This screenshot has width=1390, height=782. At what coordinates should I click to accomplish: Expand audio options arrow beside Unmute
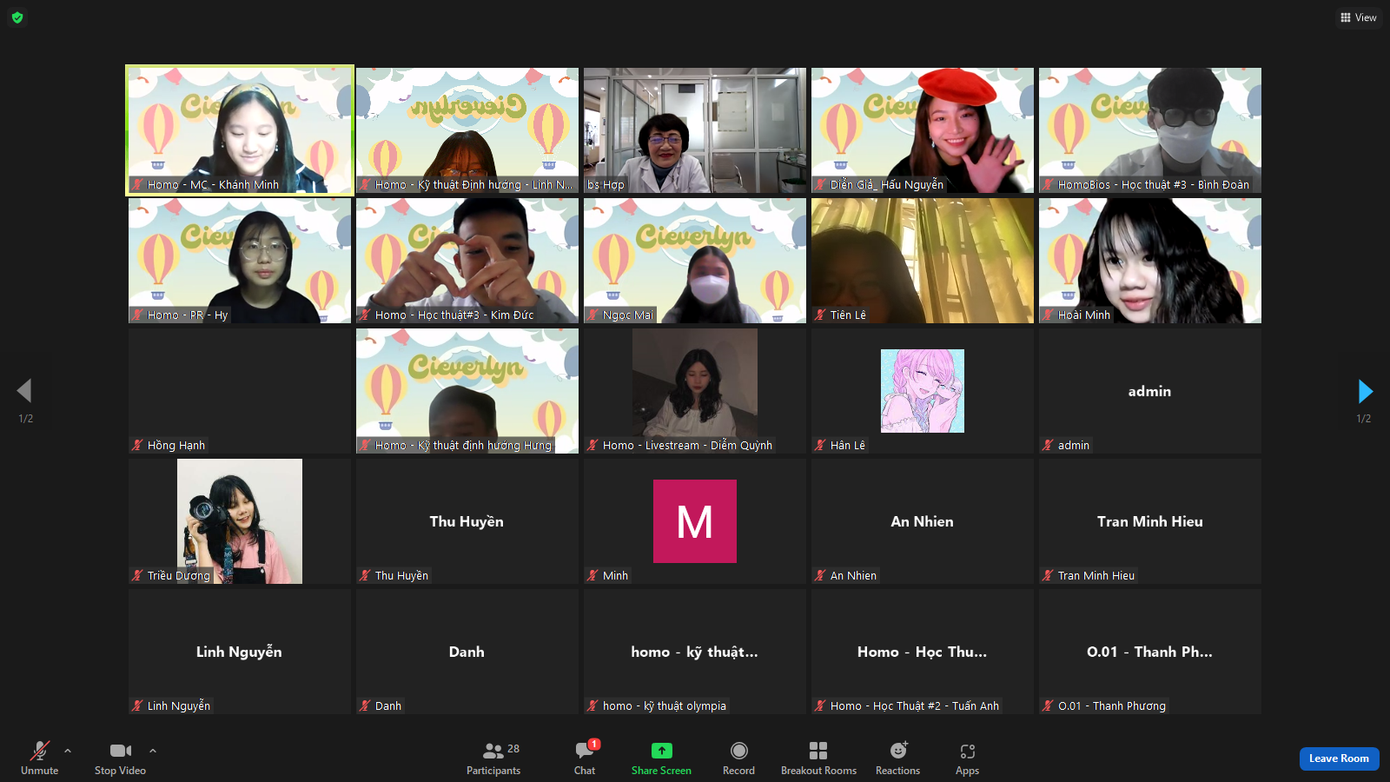pyautogui.click(x=68, y=751)
